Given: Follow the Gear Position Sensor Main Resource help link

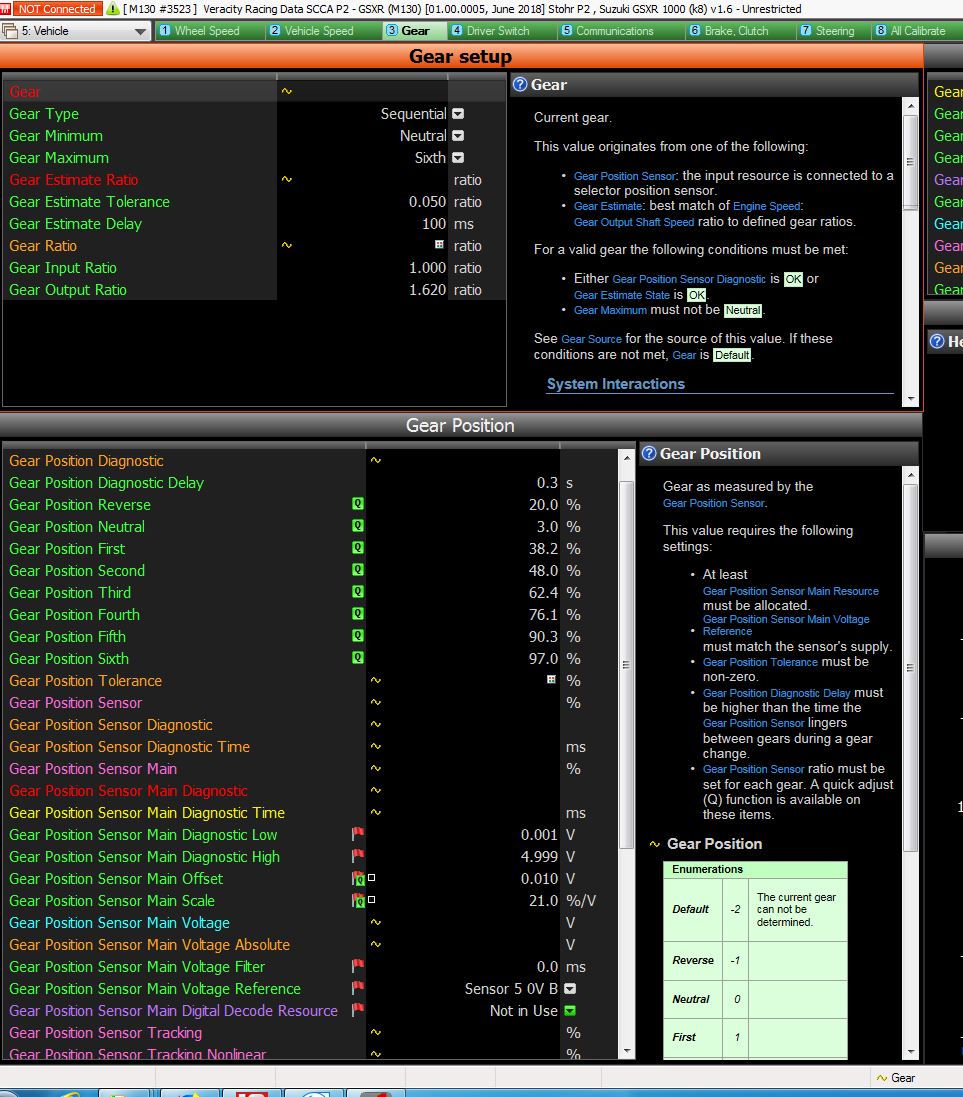Looking at the screenshot, I should pos(791,591).
